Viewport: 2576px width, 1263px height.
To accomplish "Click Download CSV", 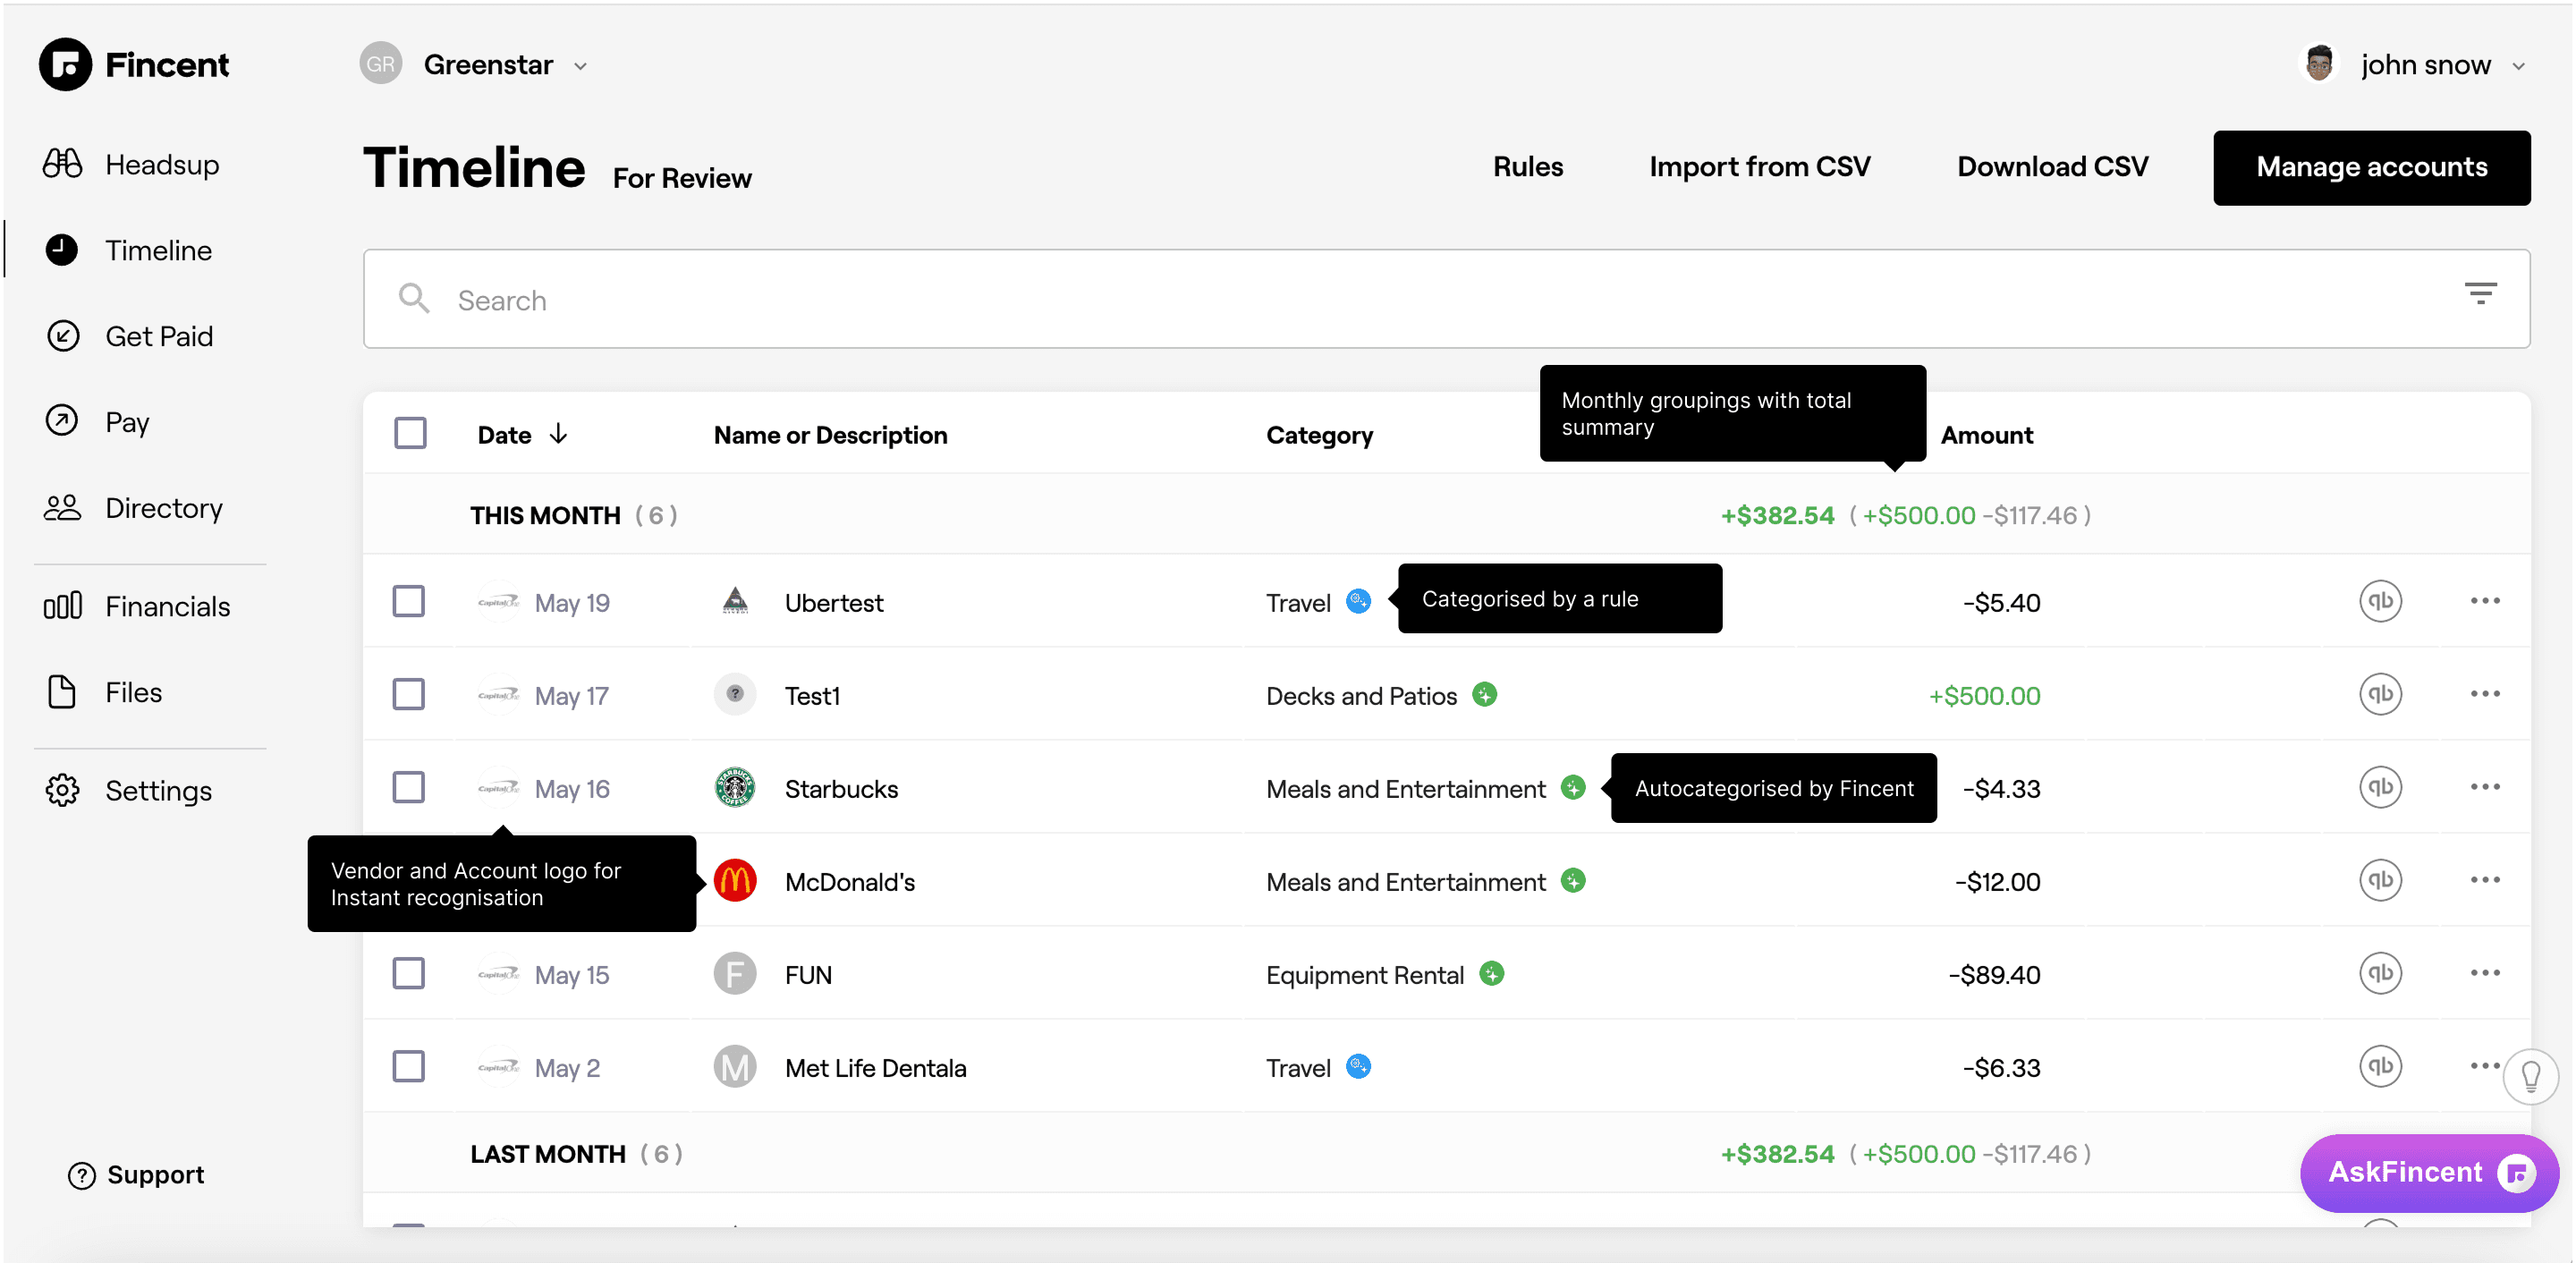I will (x=2052, y=167).
